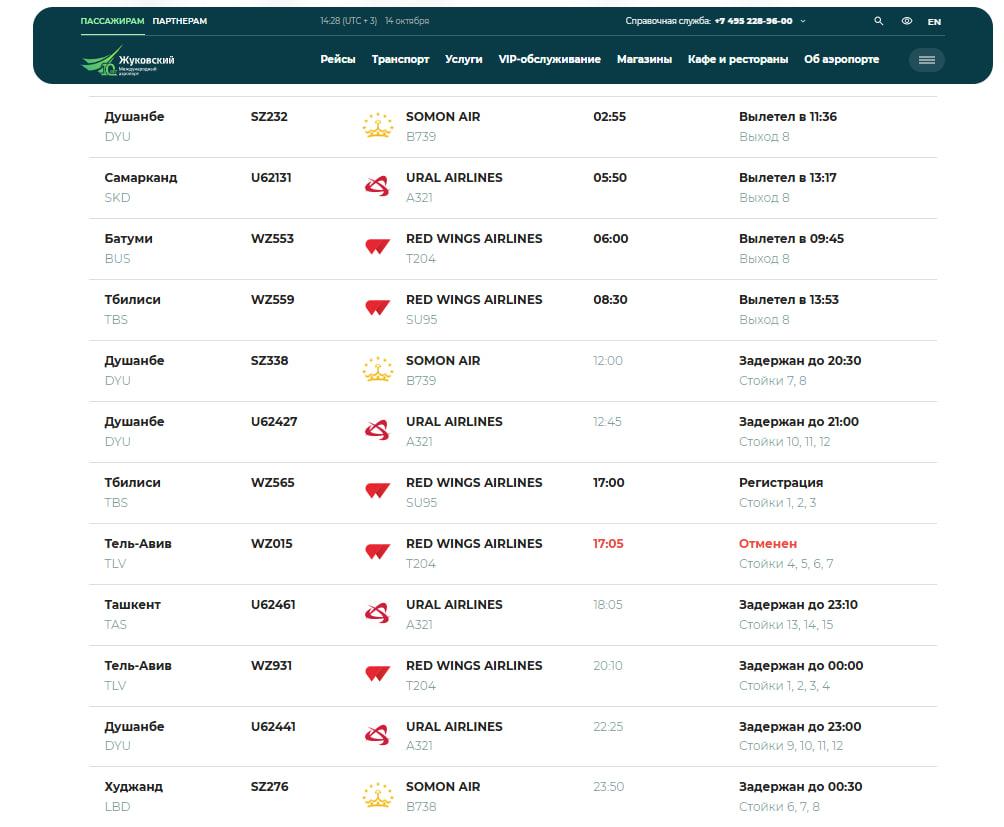Toggle the accessibility eye icon

point(907,21)
